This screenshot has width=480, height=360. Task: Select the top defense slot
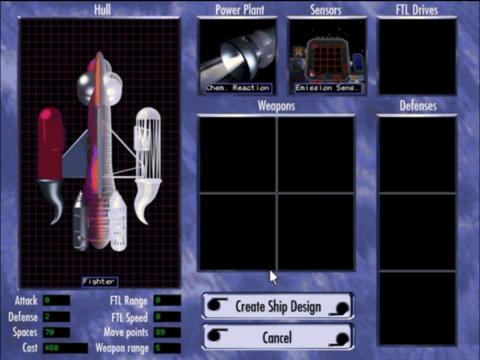click(417, 155)
